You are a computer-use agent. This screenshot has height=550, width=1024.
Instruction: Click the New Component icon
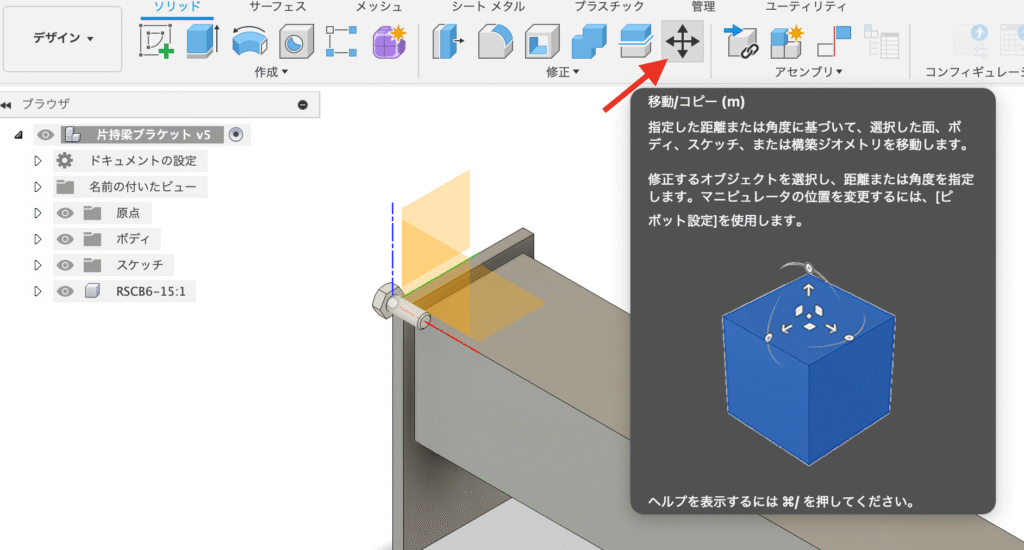(x=787, y=41)
